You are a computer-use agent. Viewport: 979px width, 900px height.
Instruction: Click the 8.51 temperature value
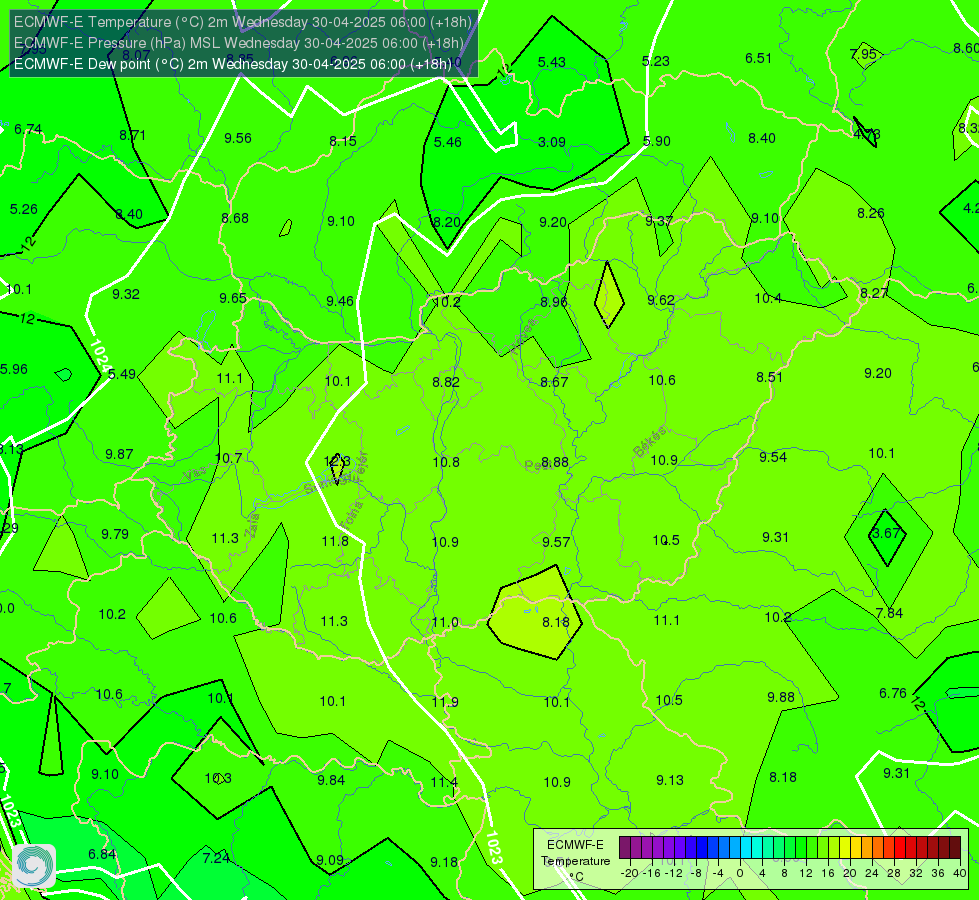[x=769, y=377]
